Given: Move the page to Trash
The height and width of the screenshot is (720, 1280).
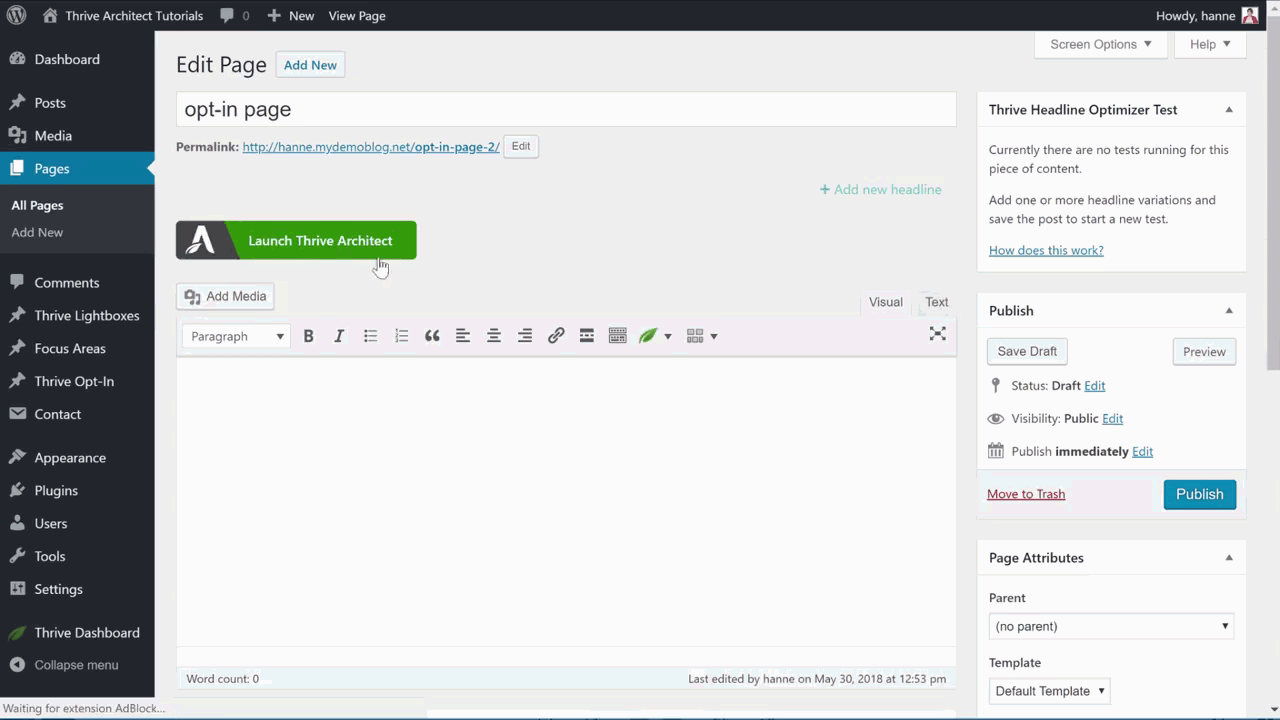Looking at the screenshot, I should (1026, 494).
